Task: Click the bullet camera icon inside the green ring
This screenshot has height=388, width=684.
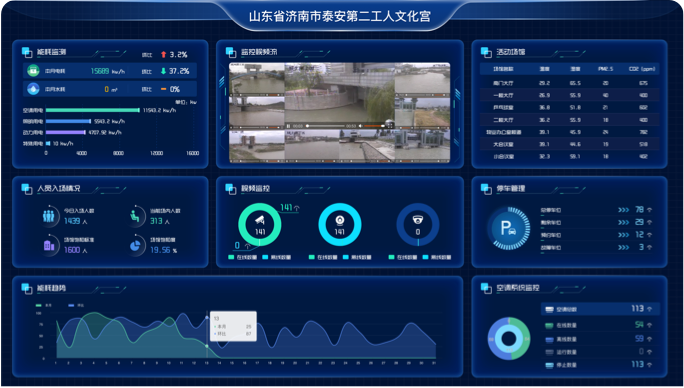Action: click(260, 220)
